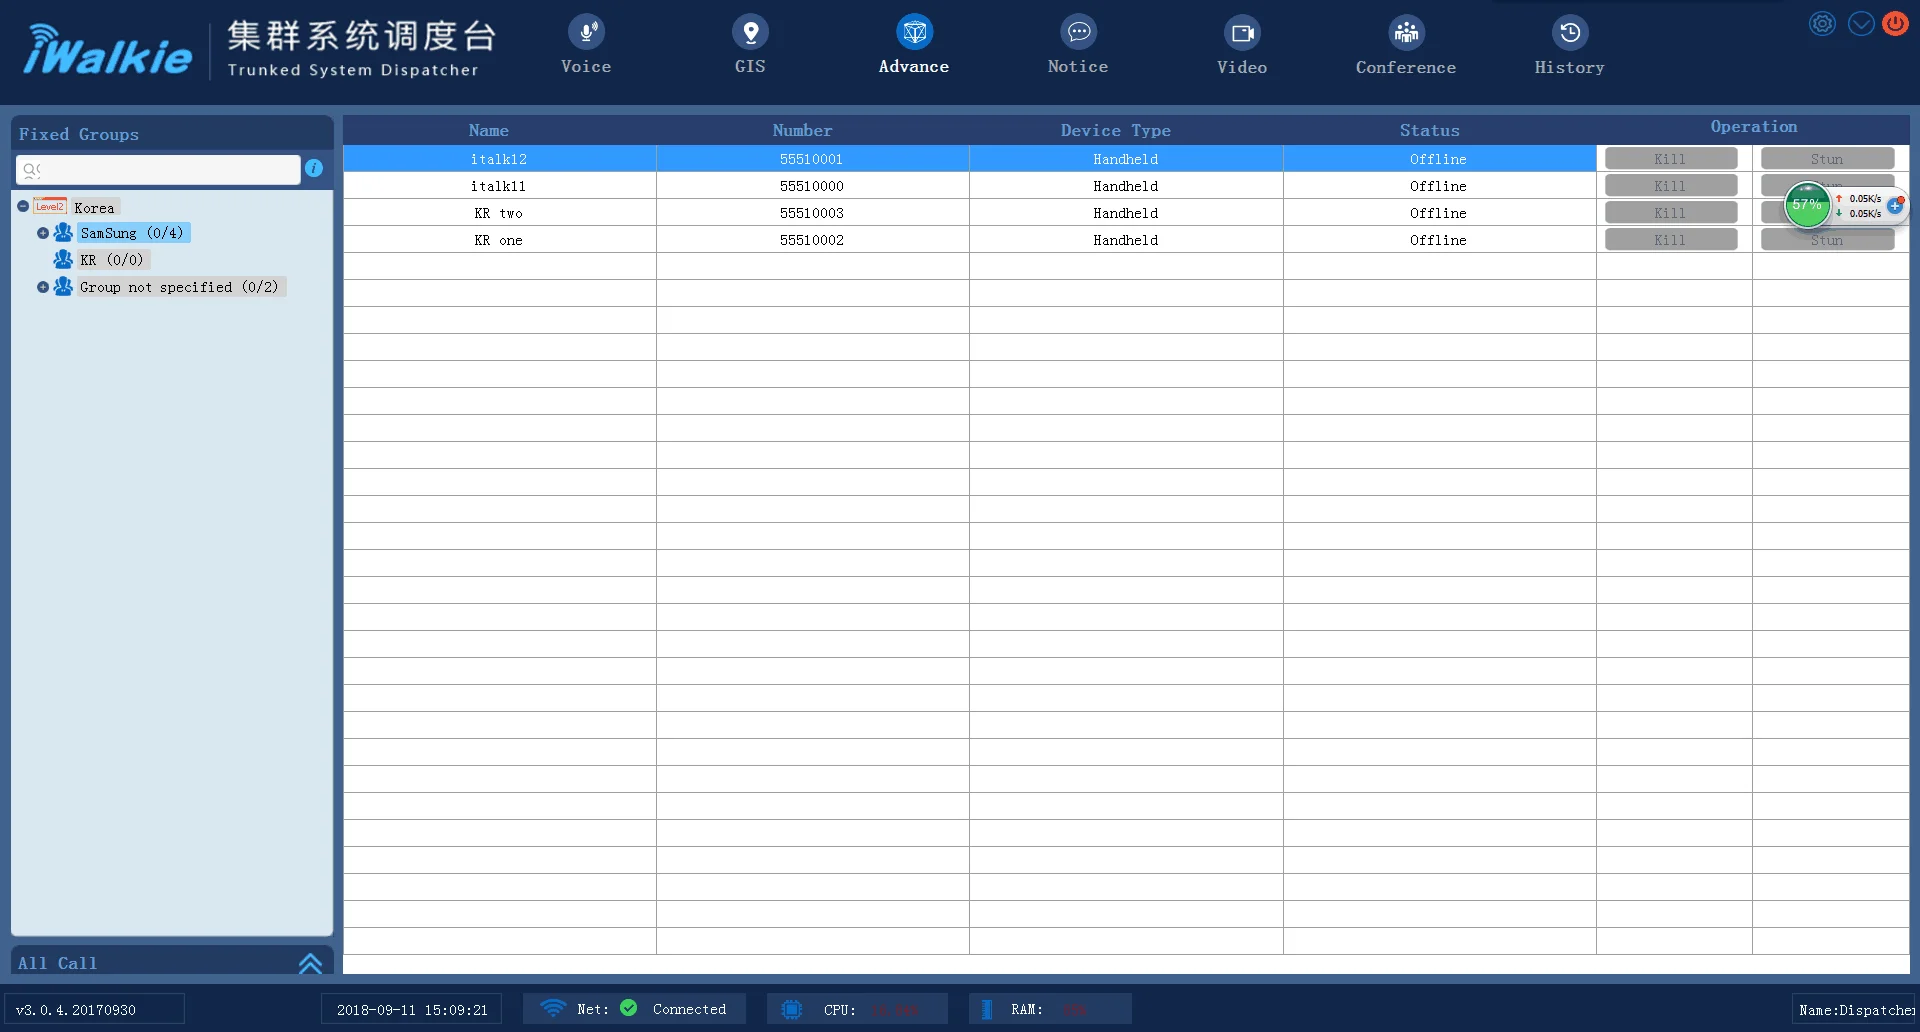1920x1032 pixels.
Task: Open the Voice microphone icon
Action: [x=586, y=33]
